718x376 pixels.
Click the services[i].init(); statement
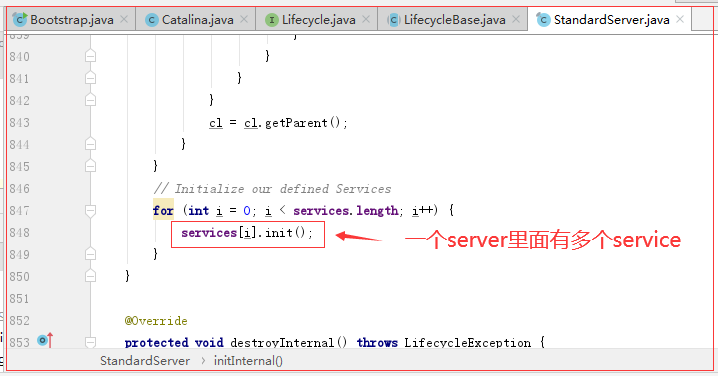tap(247, 233)
